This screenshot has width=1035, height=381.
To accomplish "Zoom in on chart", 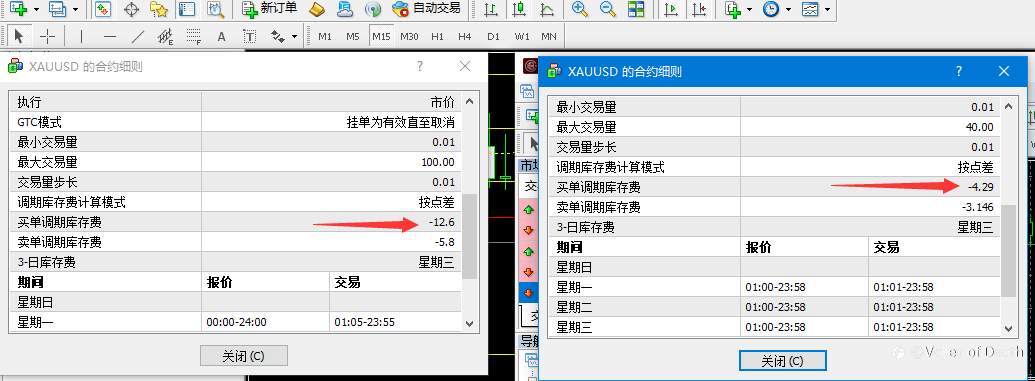I will (580, 9).
